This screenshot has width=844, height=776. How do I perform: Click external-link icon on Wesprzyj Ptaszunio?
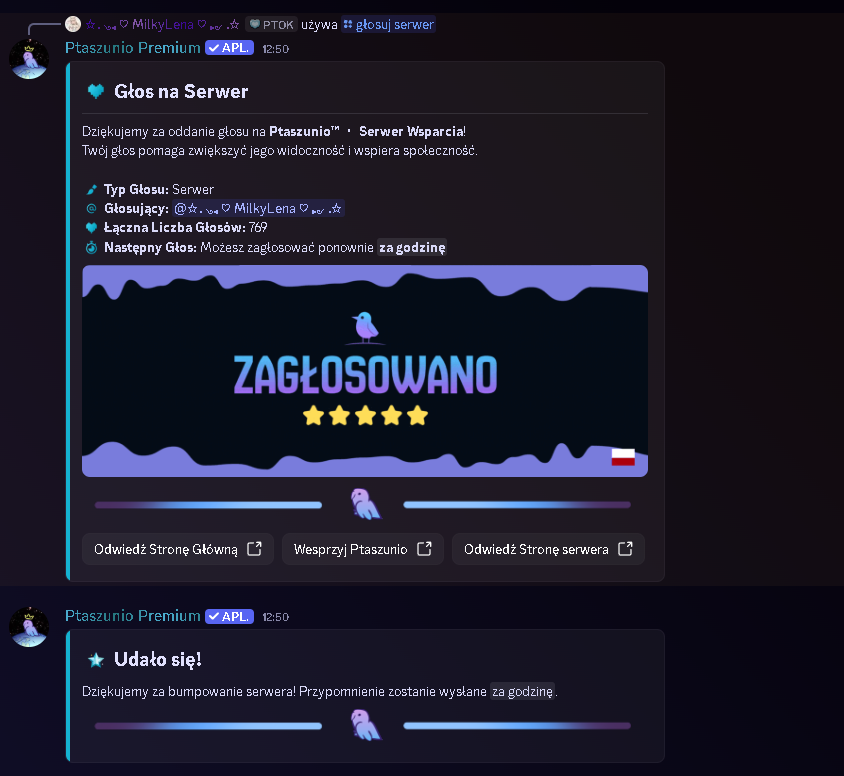(424, 549)
